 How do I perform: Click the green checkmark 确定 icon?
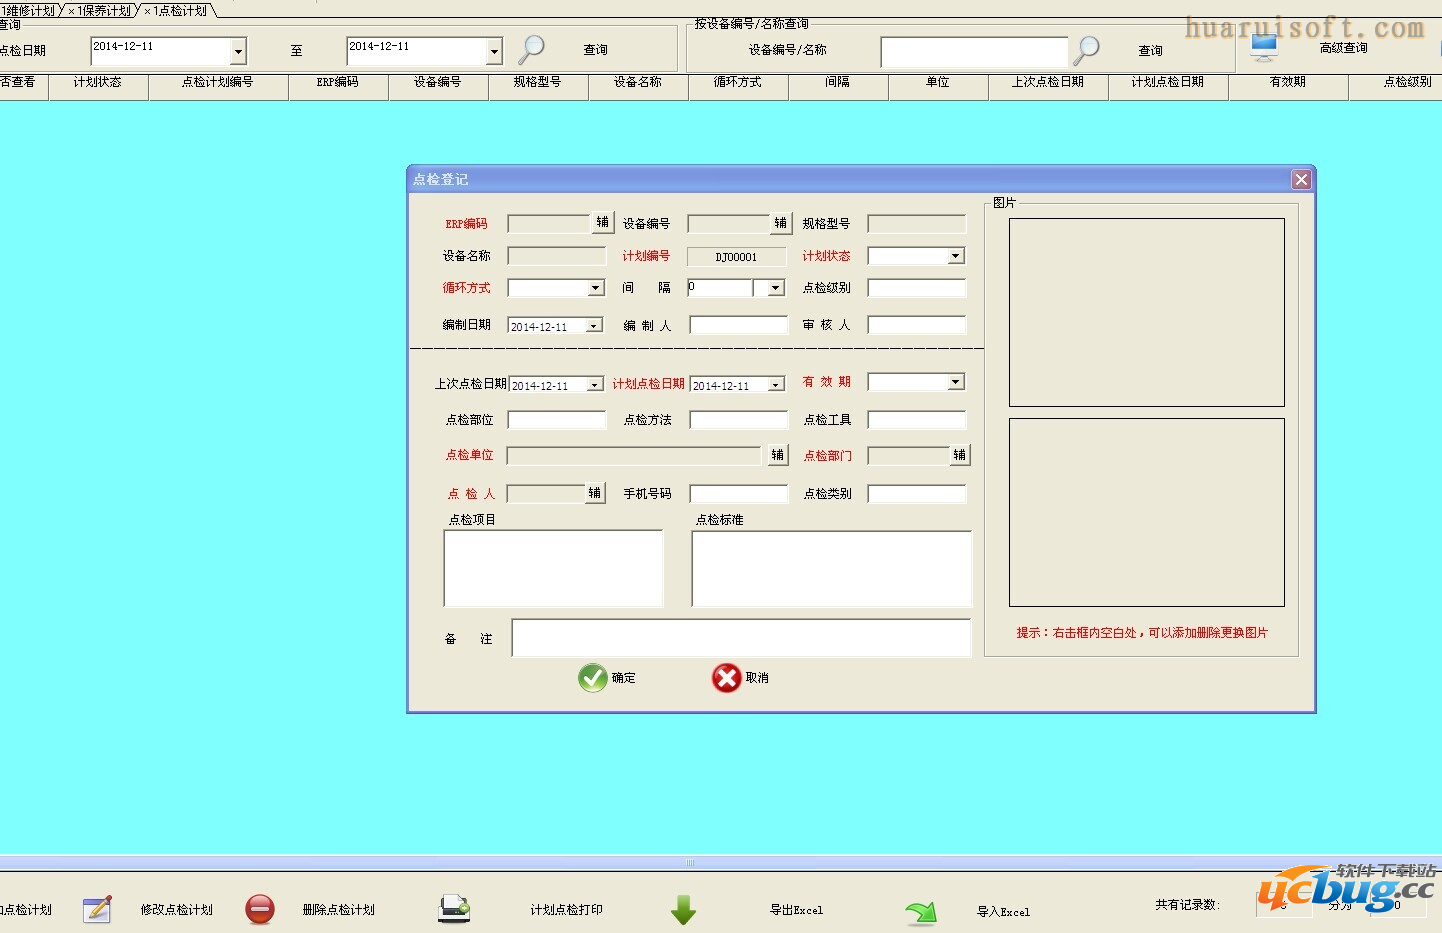coord(593,678)
